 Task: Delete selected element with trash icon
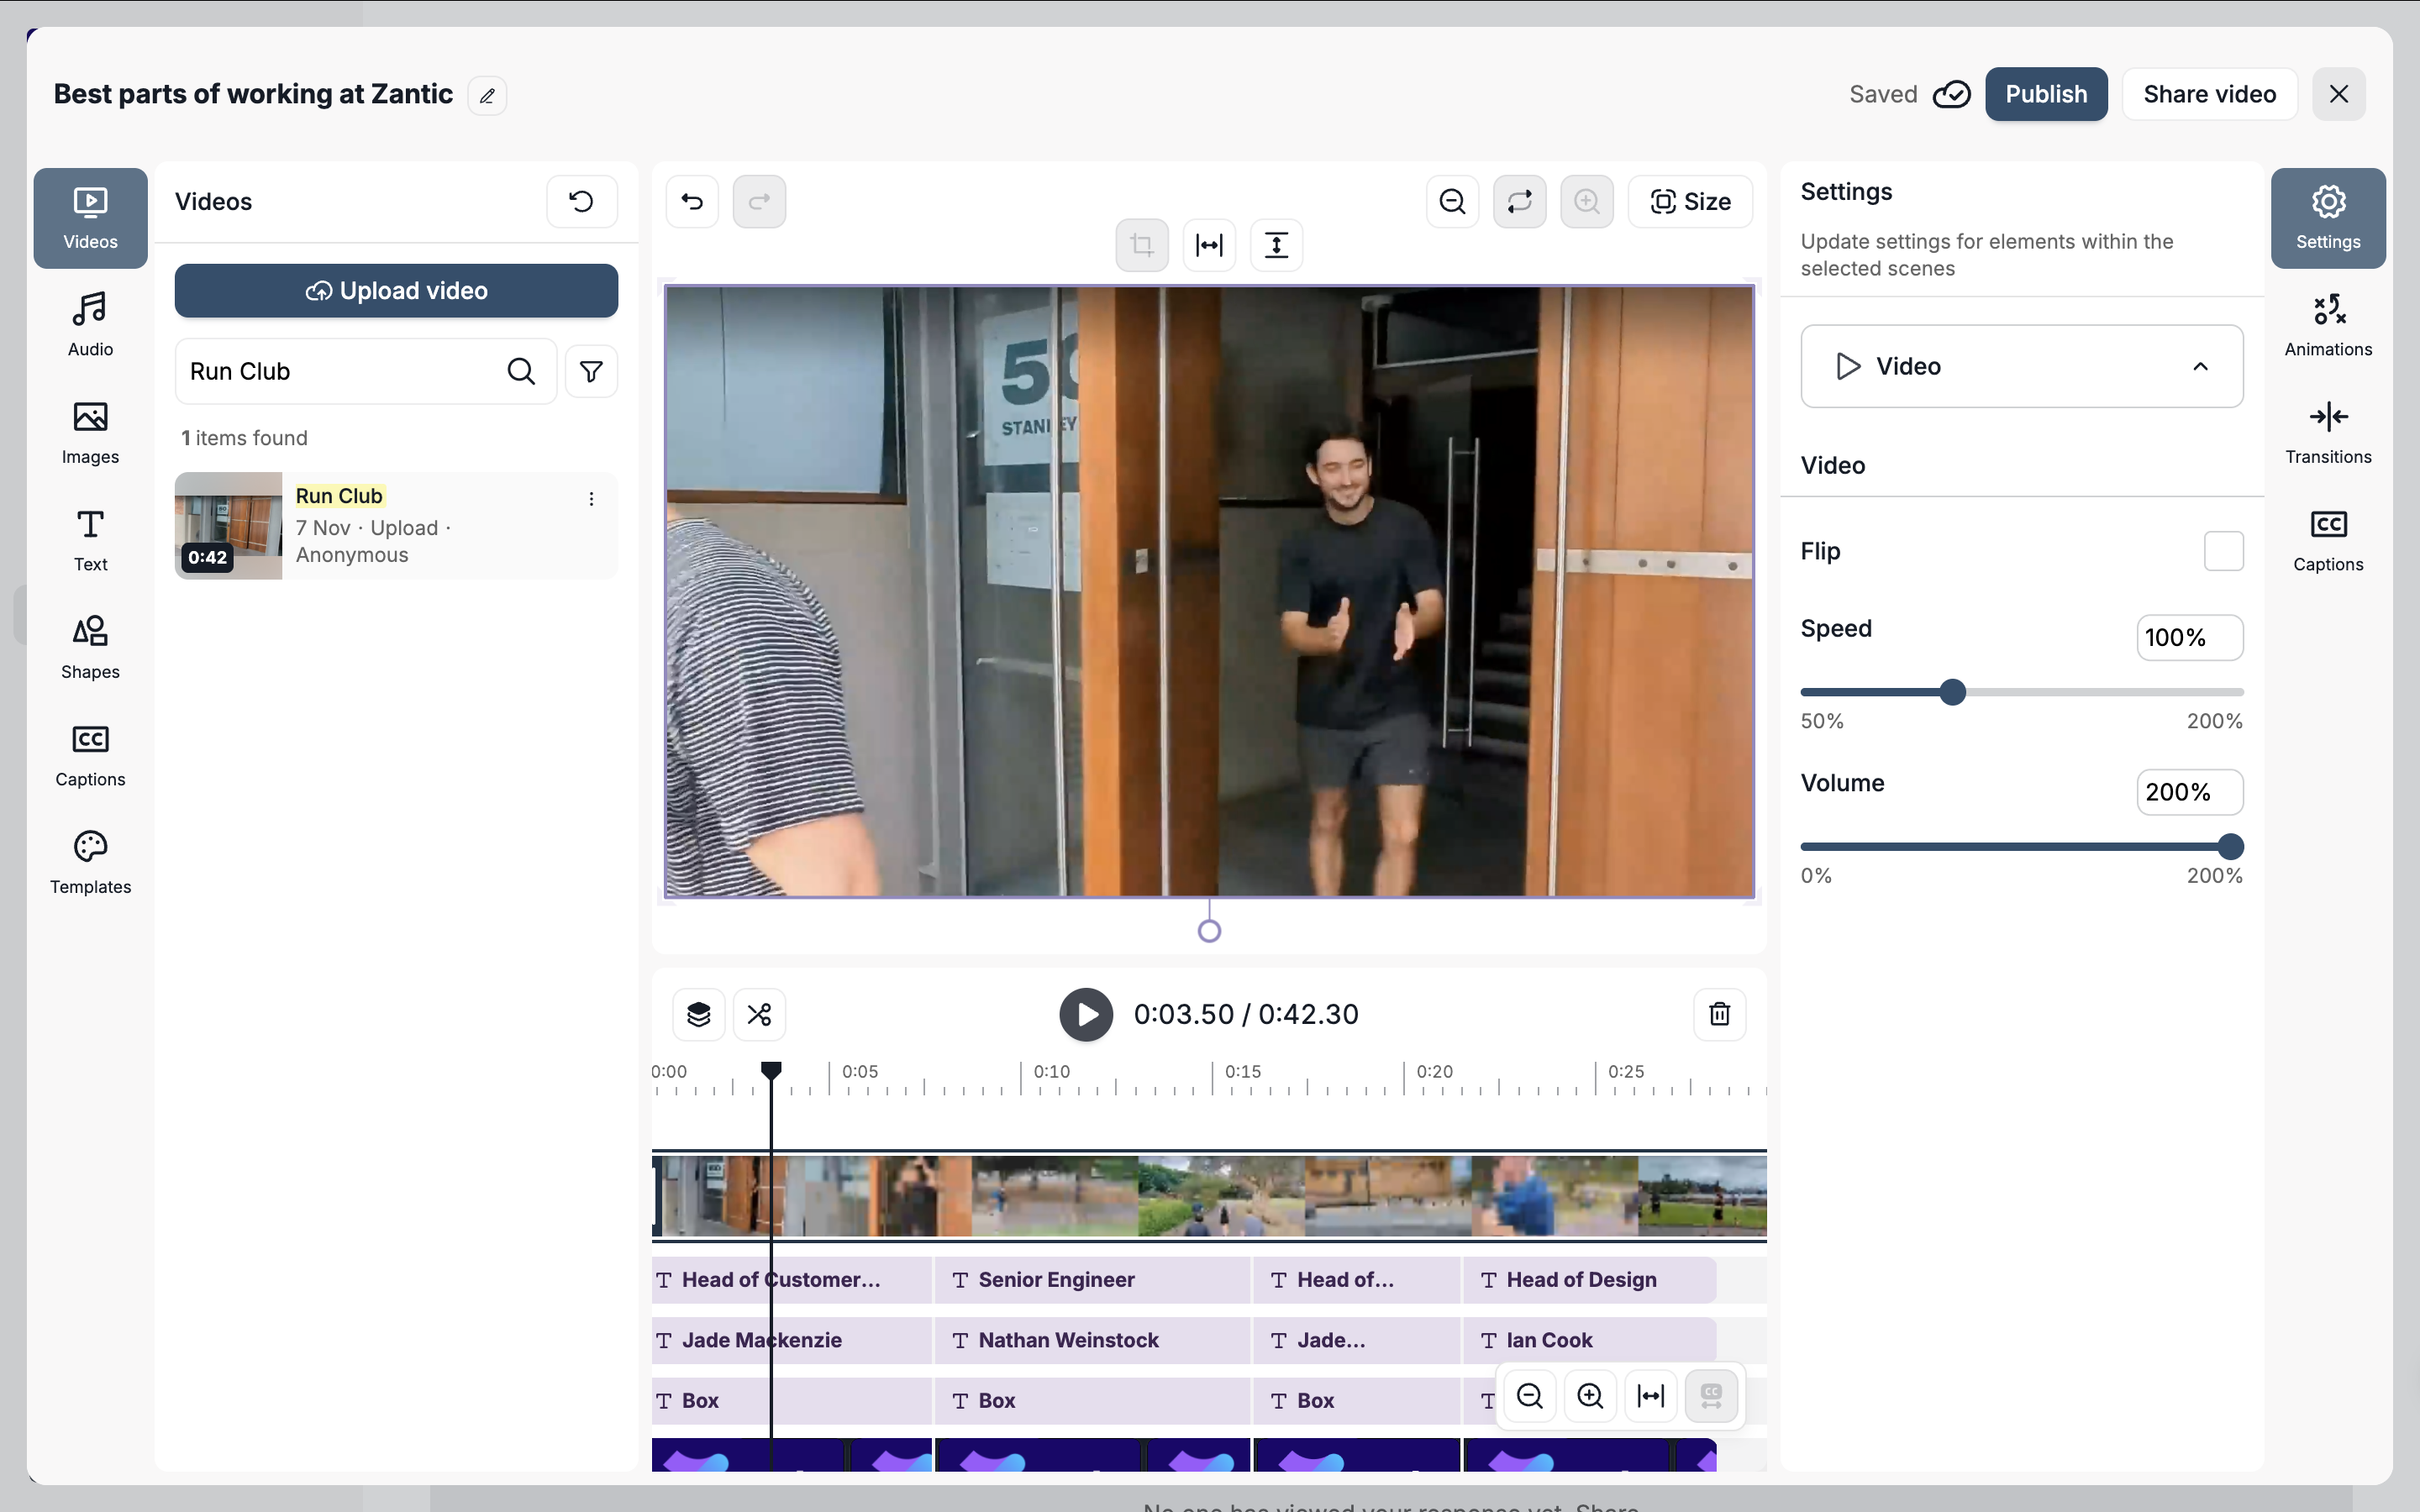(1719, 1014)
